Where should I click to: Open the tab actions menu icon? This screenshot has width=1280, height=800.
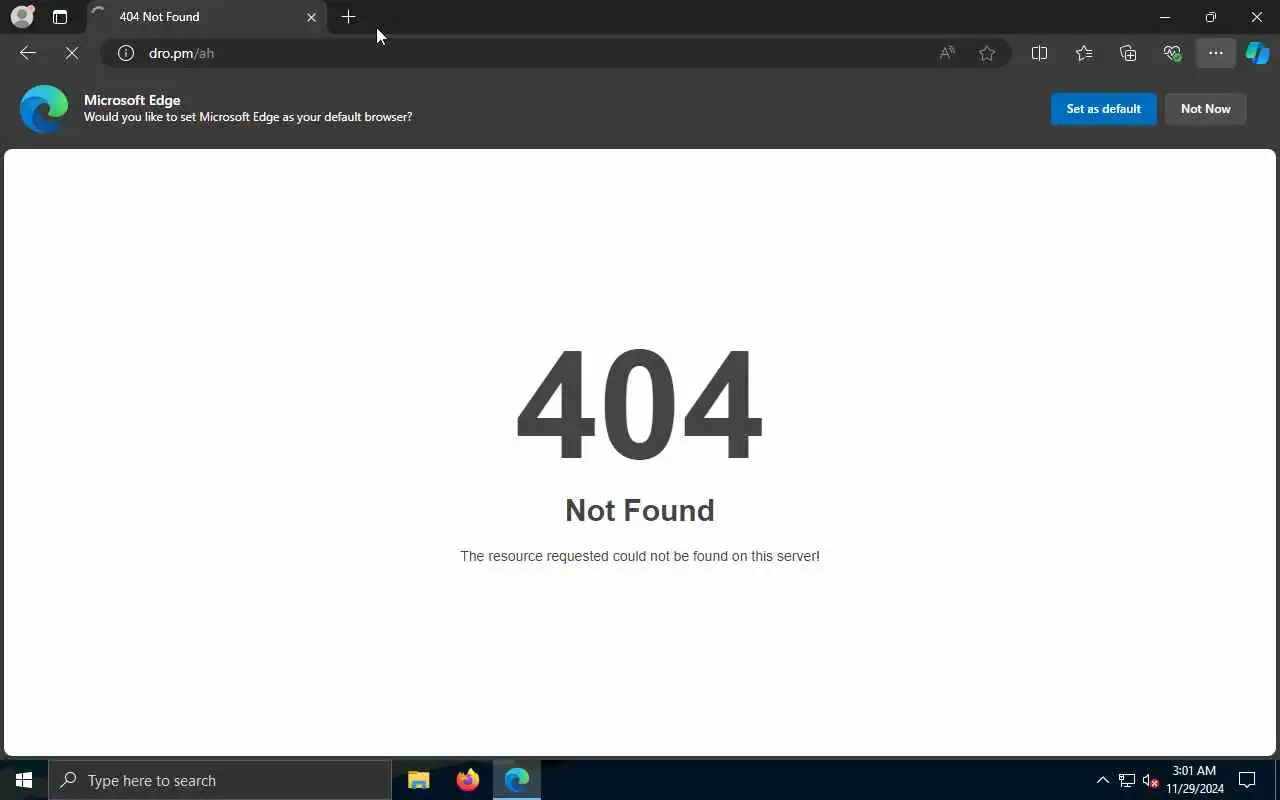tap(60, 17)
